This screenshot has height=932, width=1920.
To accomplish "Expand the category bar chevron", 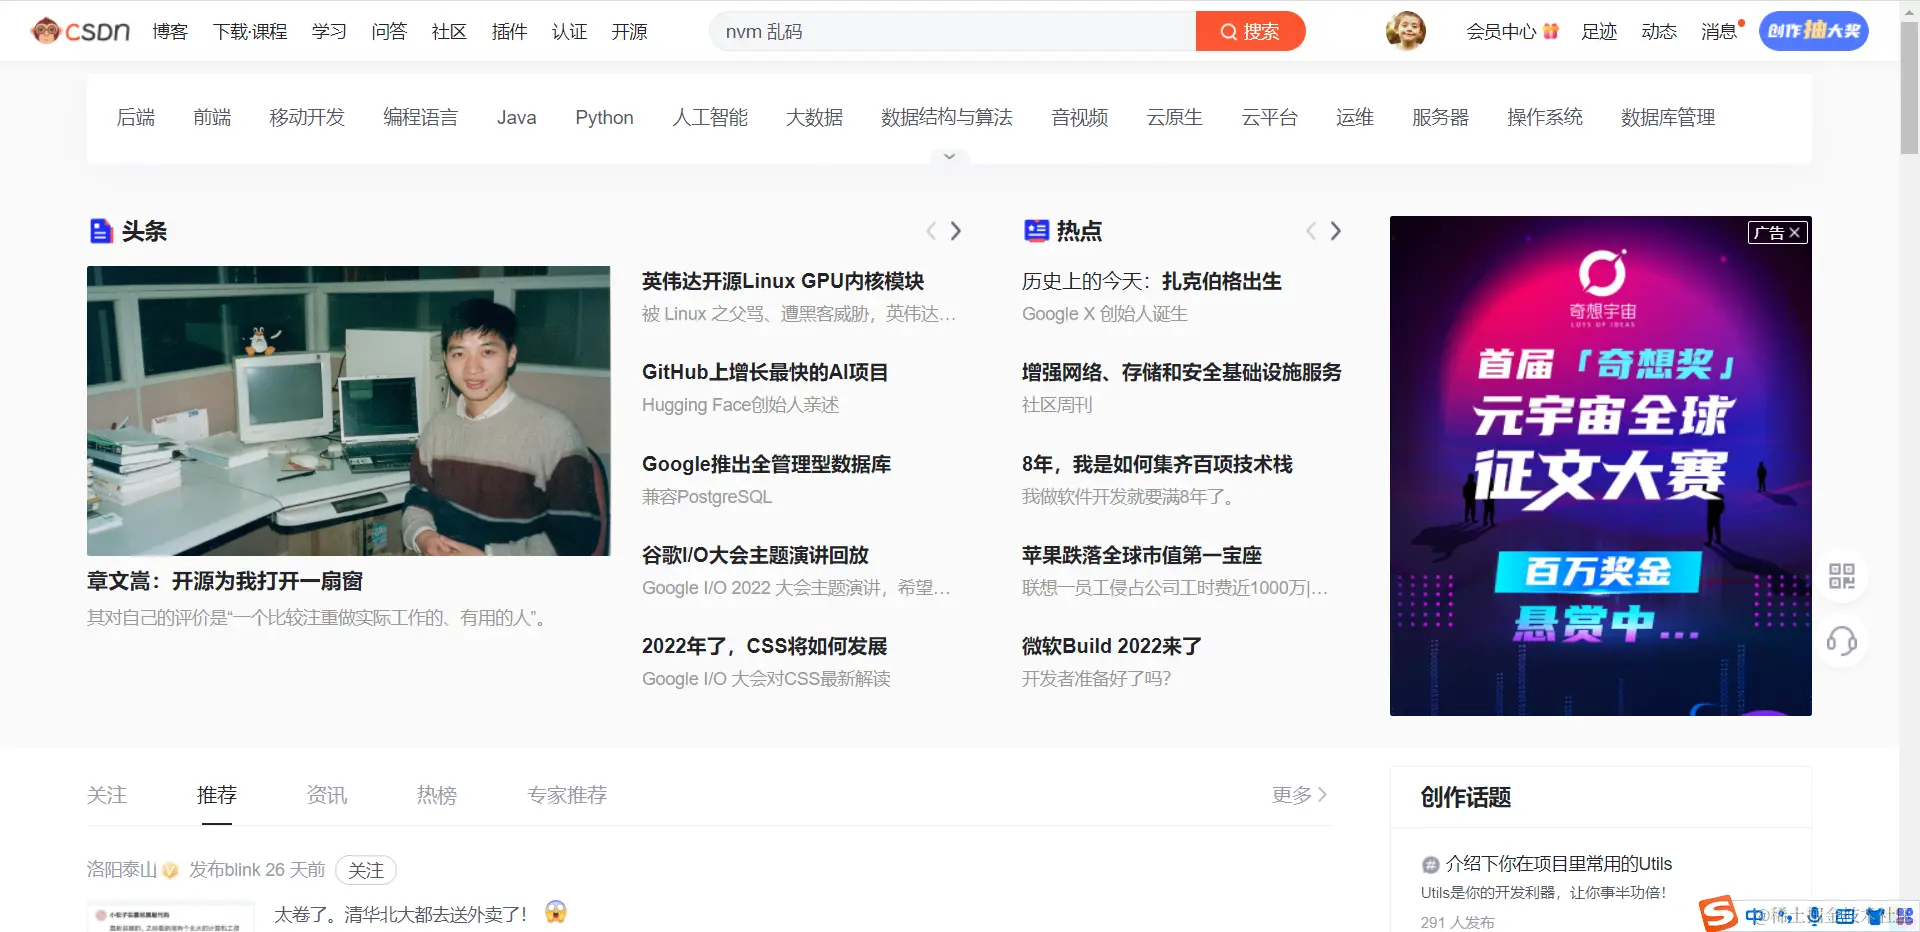I will click(x=949, y=156).
